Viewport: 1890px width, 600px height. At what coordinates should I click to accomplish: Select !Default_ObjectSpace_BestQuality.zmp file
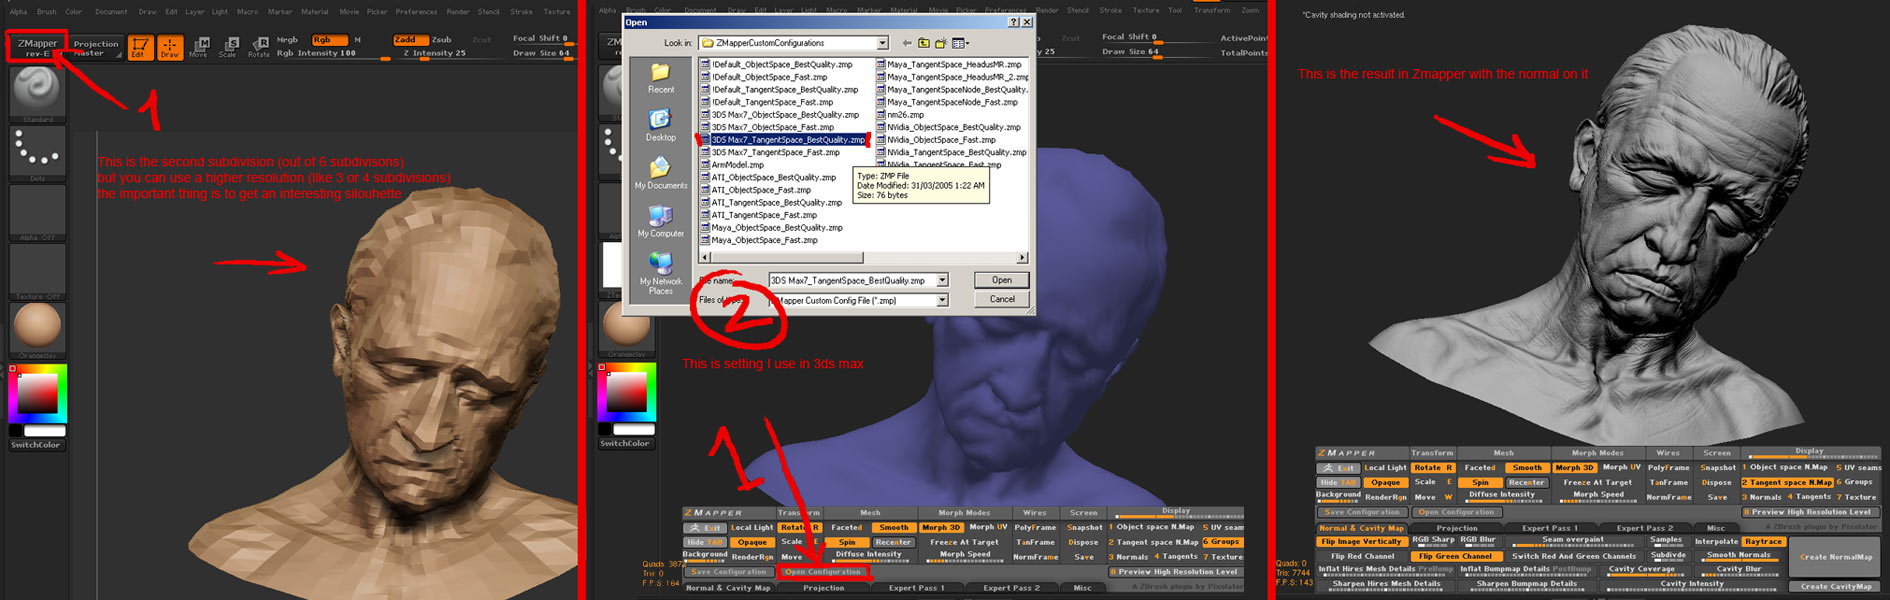[x=776, y=65]
